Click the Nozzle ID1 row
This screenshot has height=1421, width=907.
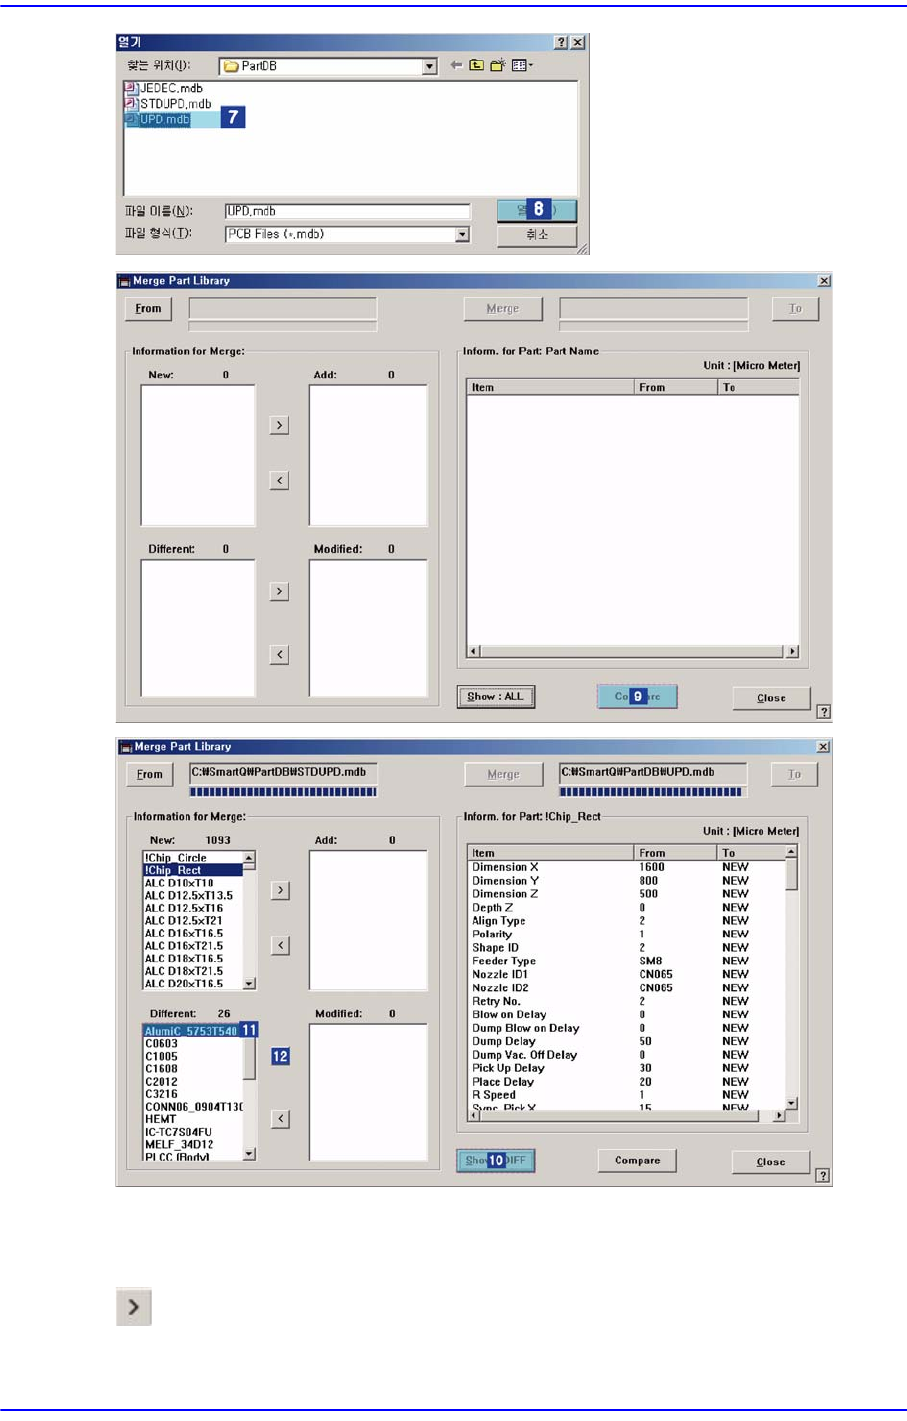tap(626, 974)
